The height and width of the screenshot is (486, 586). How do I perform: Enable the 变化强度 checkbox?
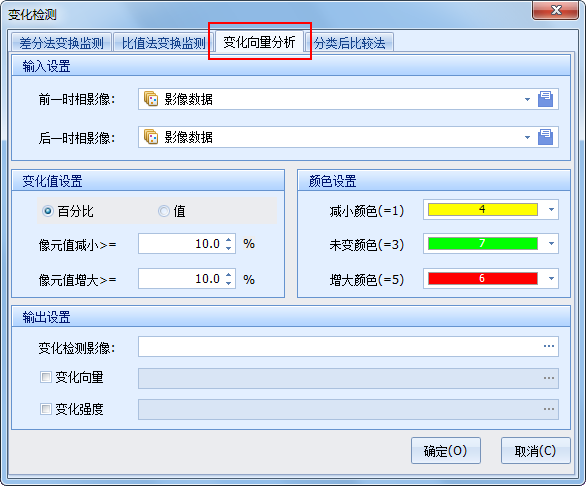point(46,409)
